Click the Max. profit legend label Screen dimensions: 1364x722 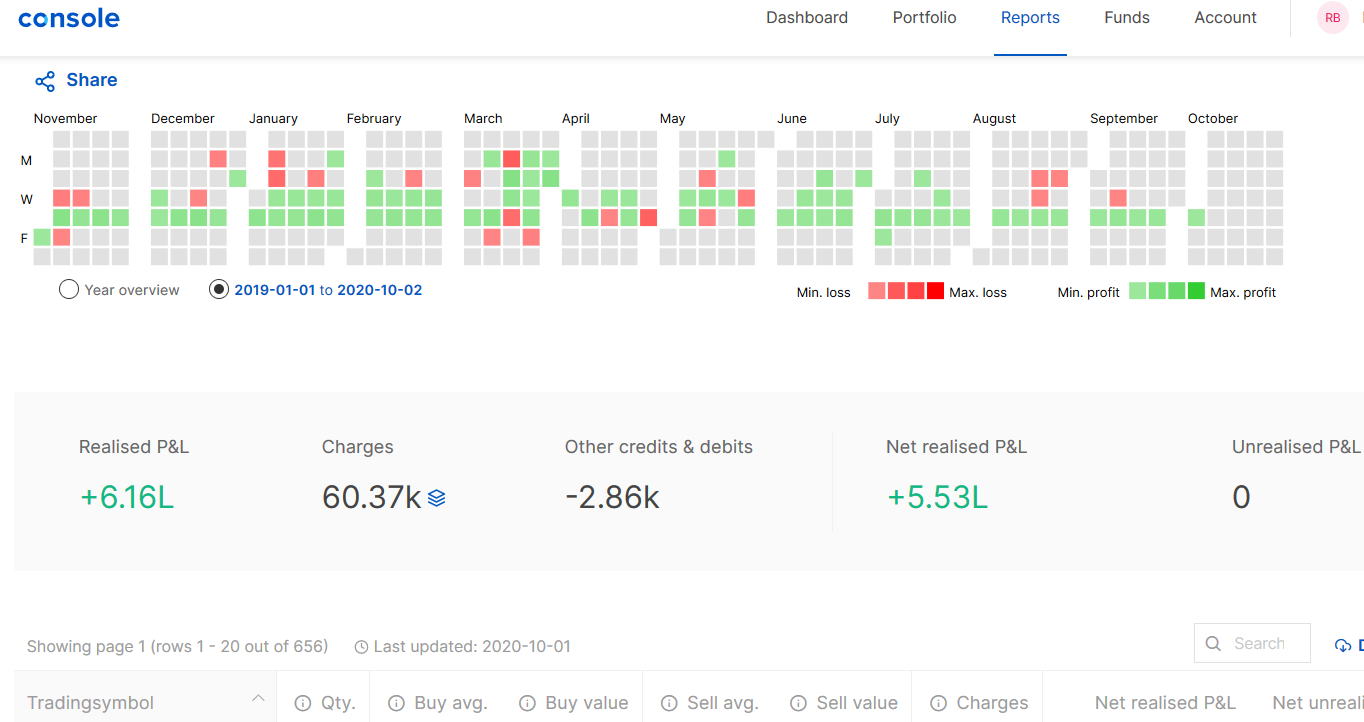[x=1243, y=293]
